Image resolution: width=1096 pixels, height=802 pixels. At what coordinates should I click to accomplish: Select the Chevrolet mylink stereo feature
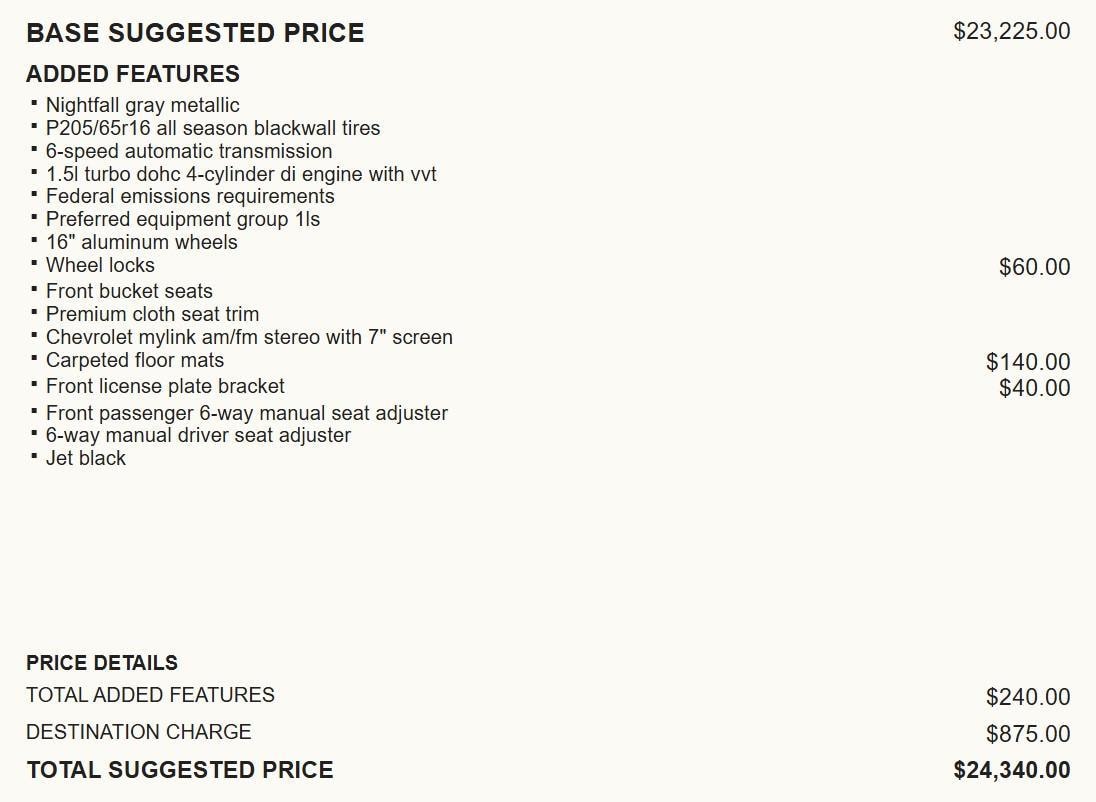[249, 337]
